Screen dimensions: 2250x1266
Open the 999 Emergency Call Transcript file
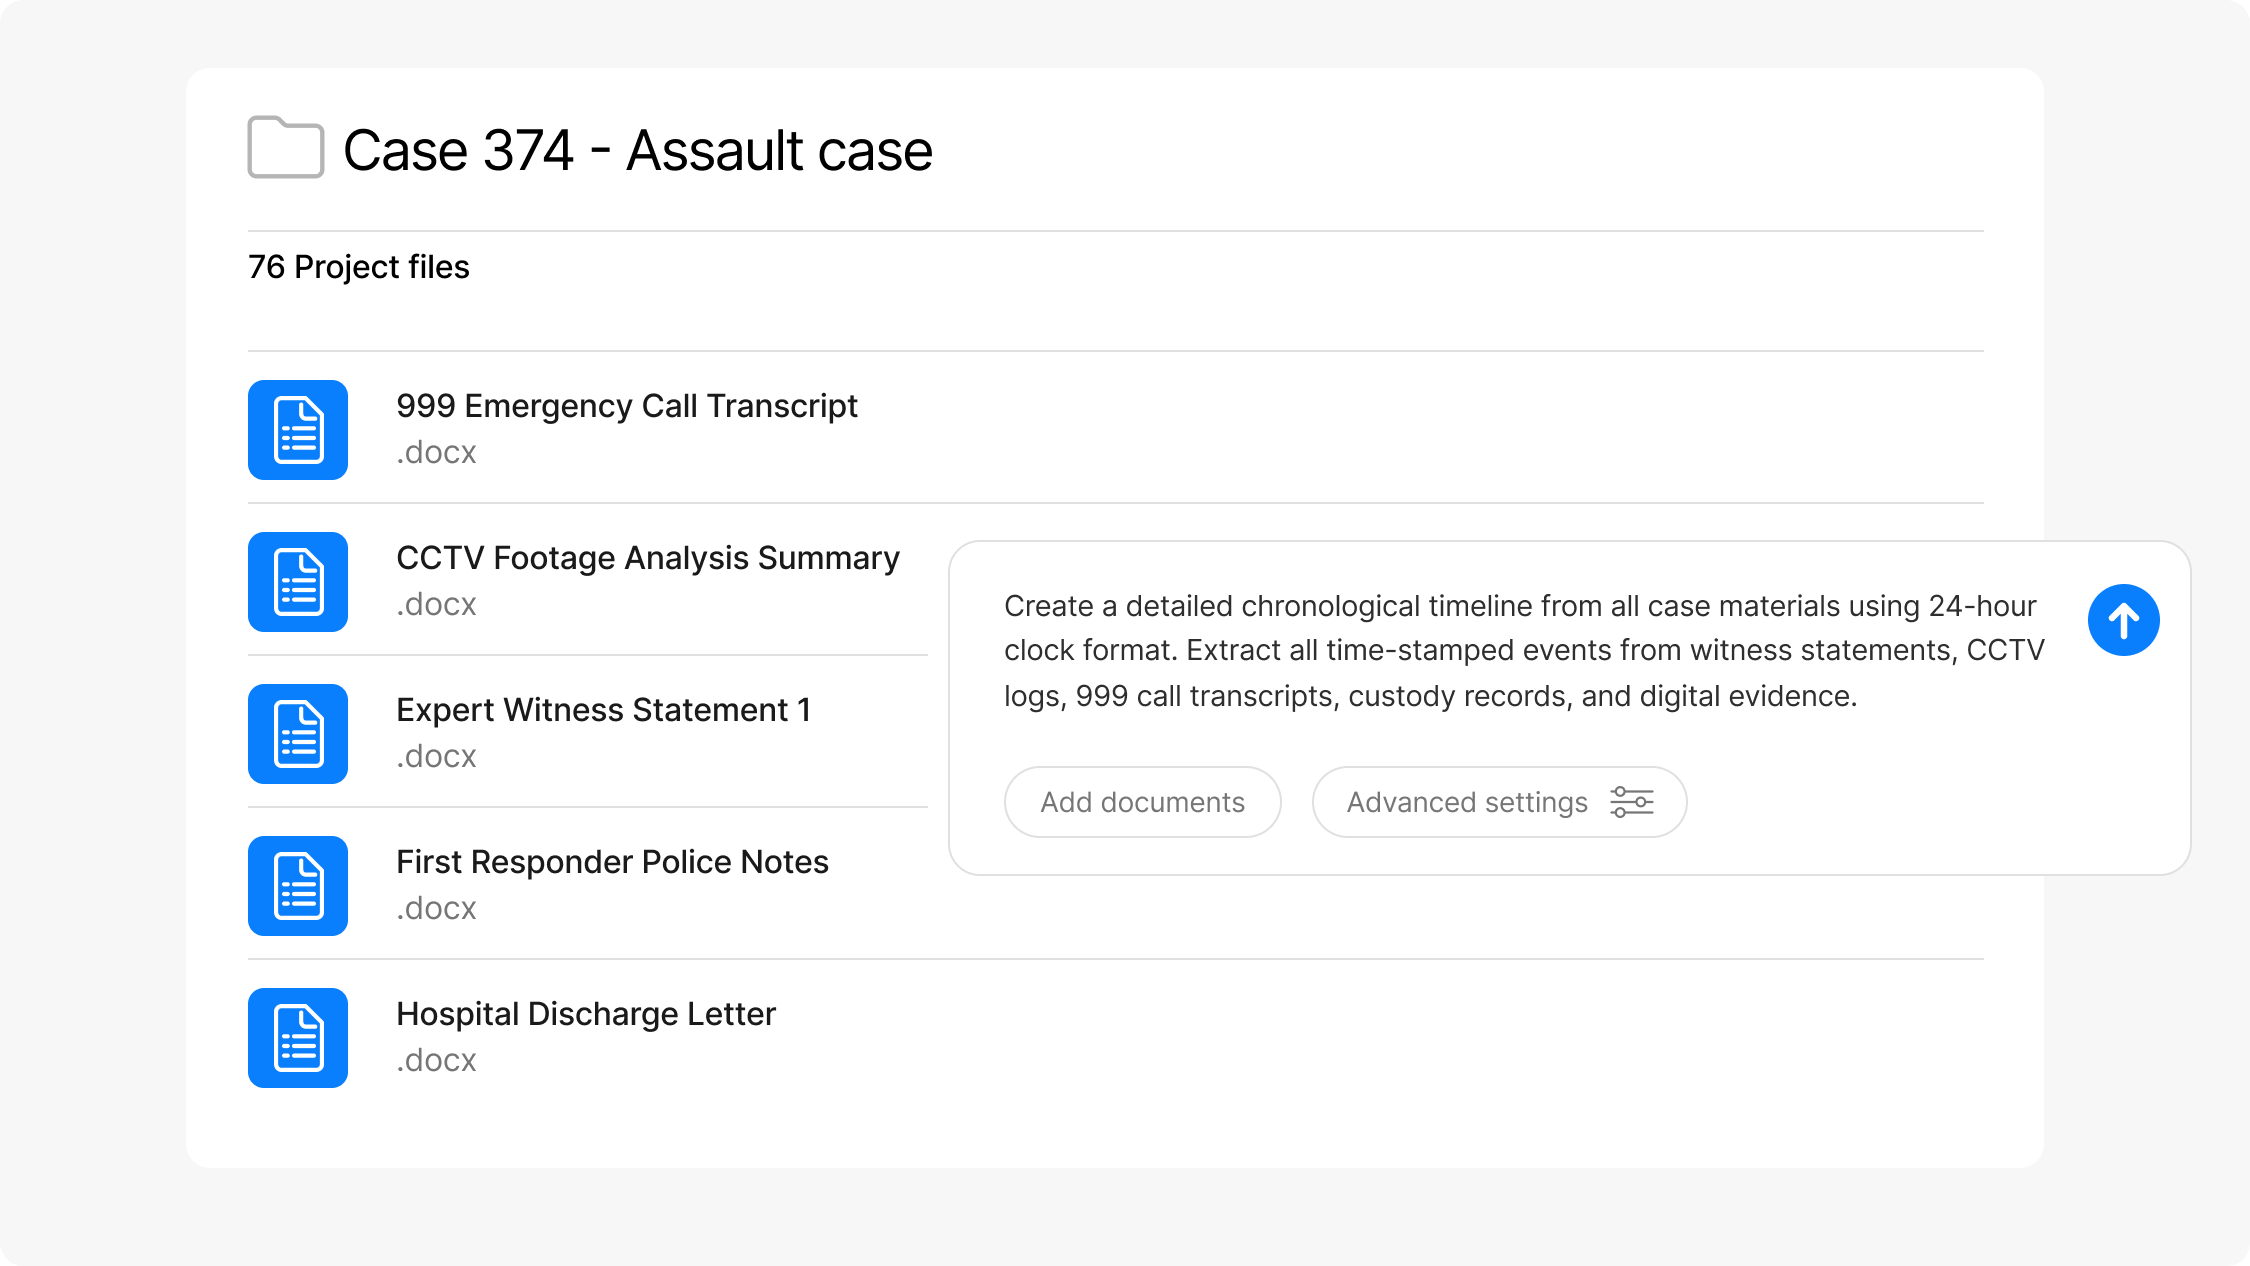pos(626,406)
